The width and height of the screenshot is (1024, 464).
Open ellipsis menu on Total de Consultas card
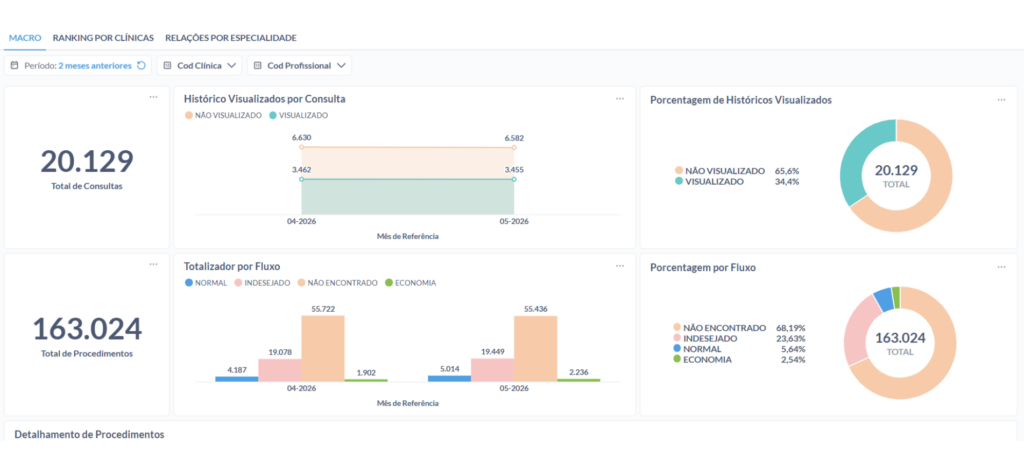(153, 97)
